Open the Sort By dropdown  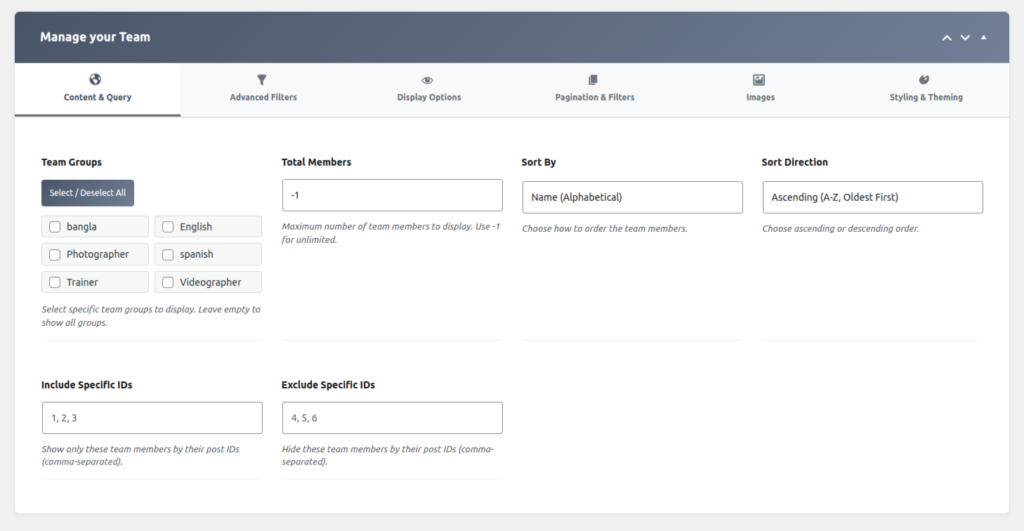click(x=632, y=197)
